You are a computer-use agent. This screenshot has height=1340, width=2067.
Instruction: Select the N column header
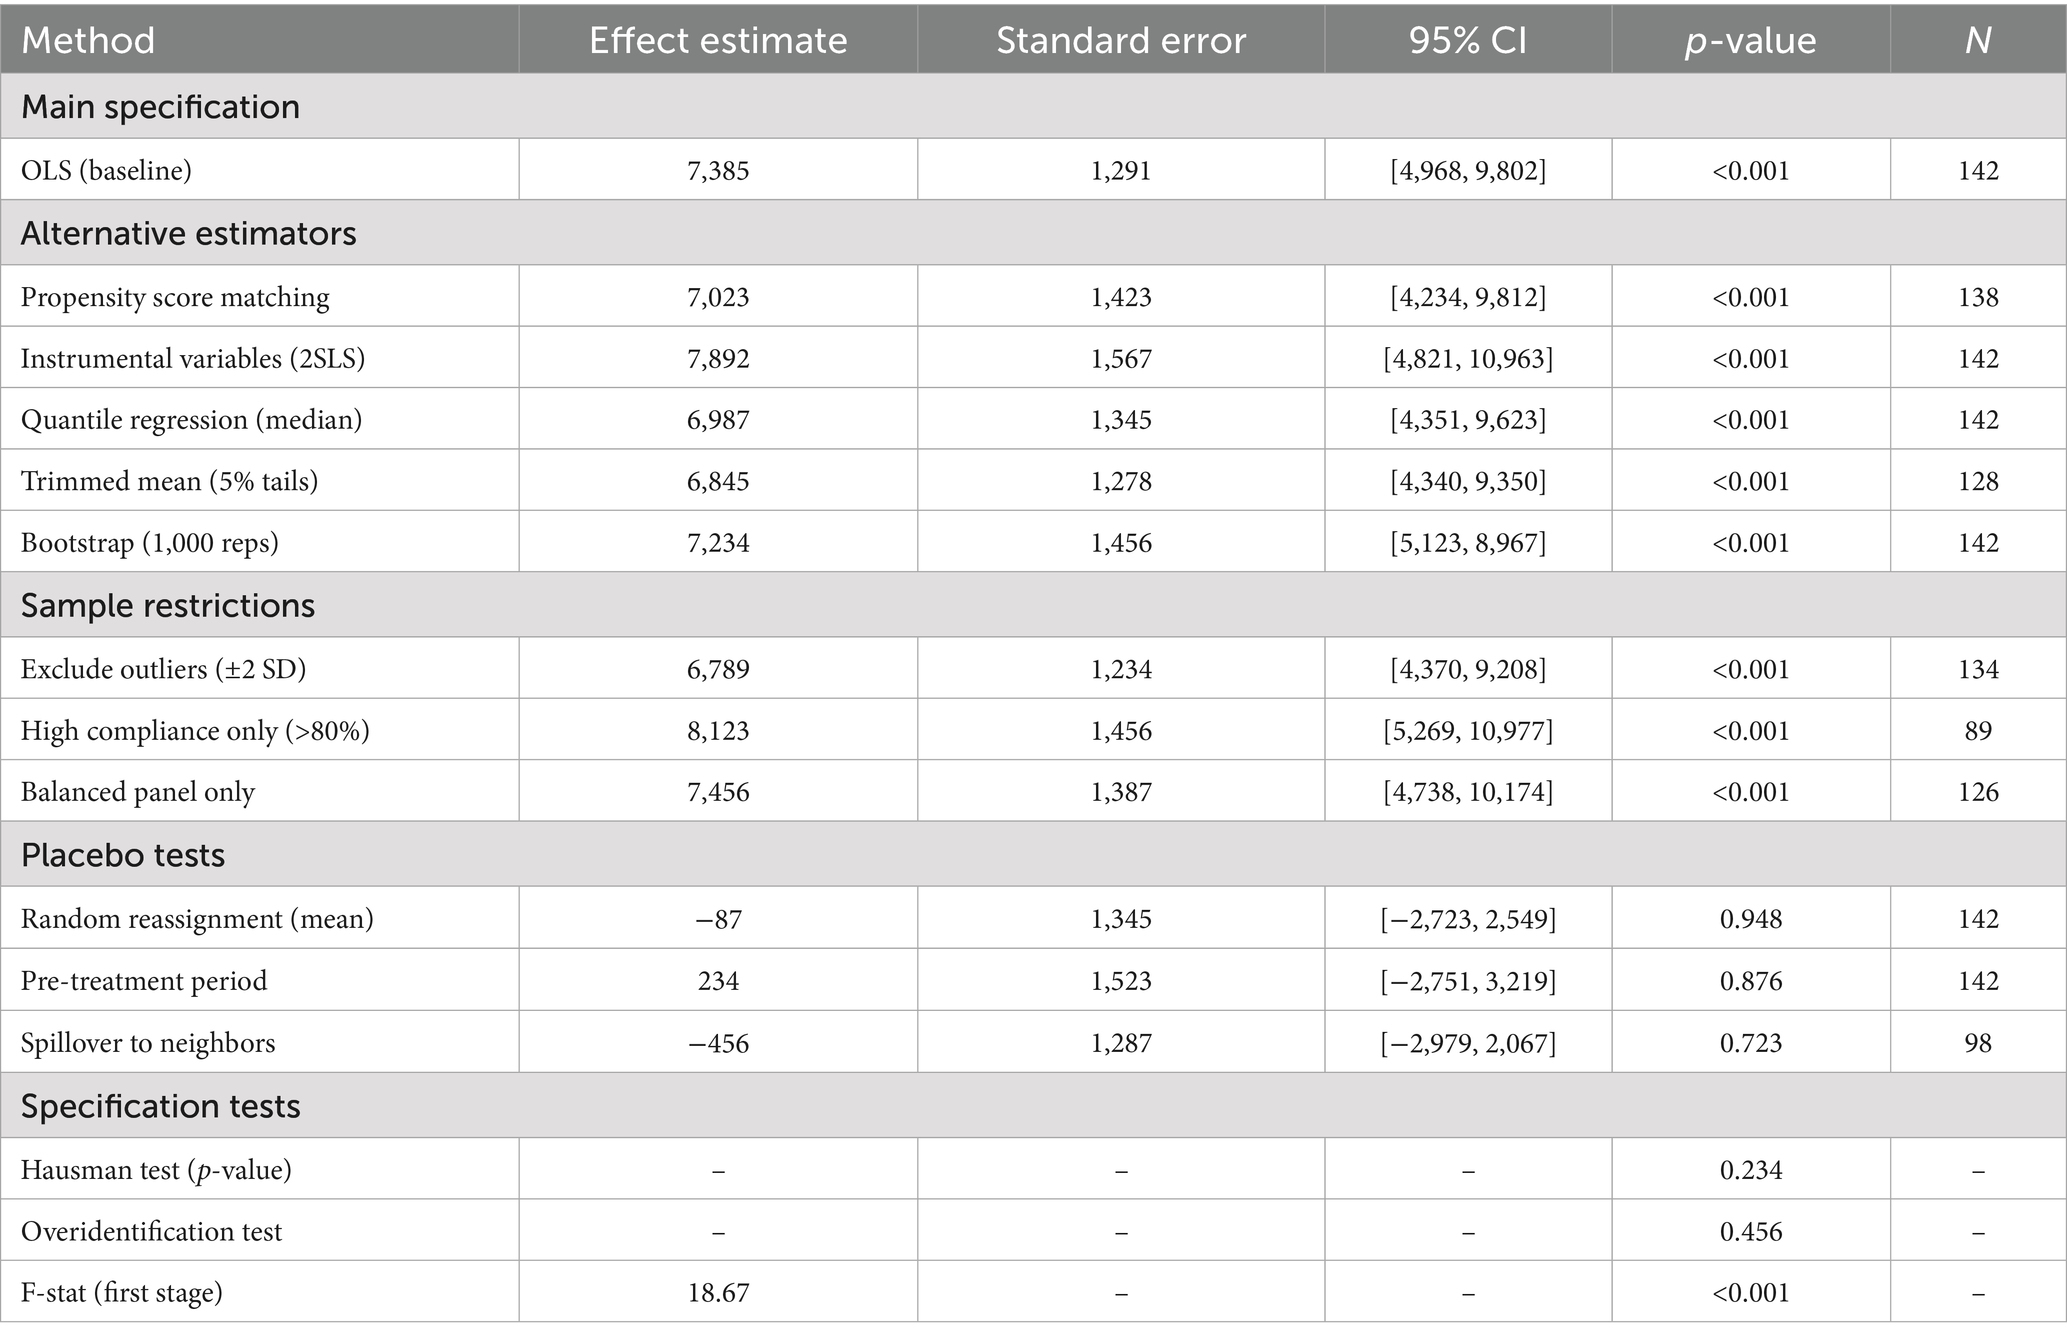pyautogui.click(x=1977, y=41)
